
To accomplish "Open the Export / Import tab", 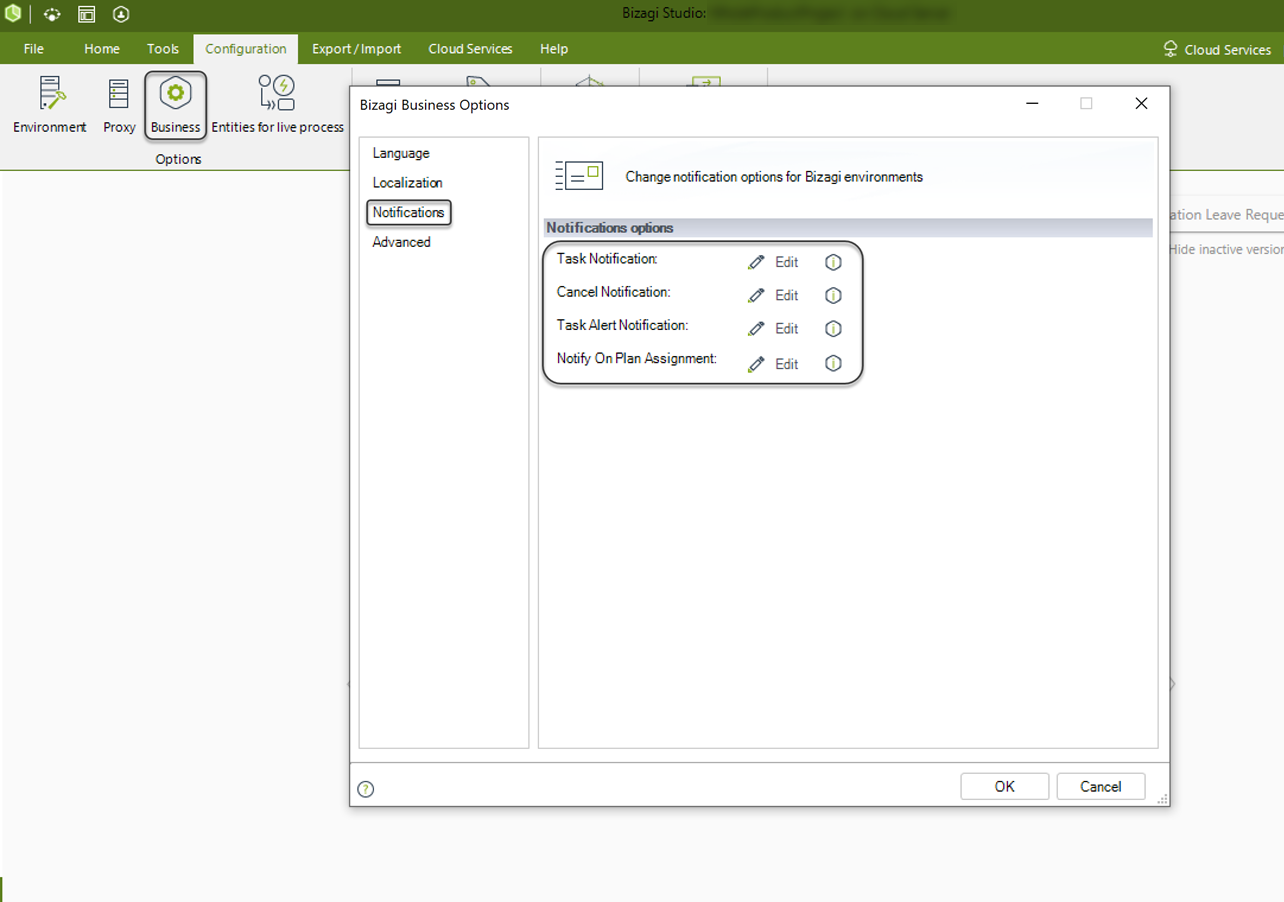I will point(357,48).
